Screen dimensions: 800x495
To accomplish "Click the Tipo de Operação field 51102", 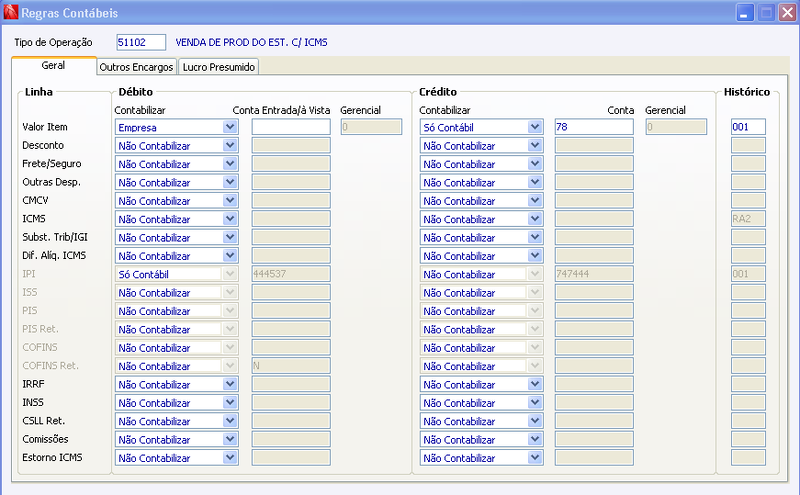I will coord(141,42).
